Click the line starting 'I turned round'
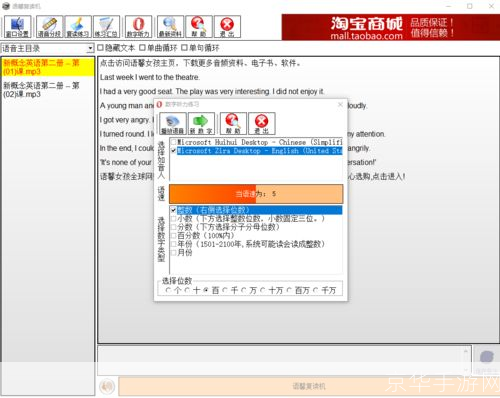 coord(127,134)
